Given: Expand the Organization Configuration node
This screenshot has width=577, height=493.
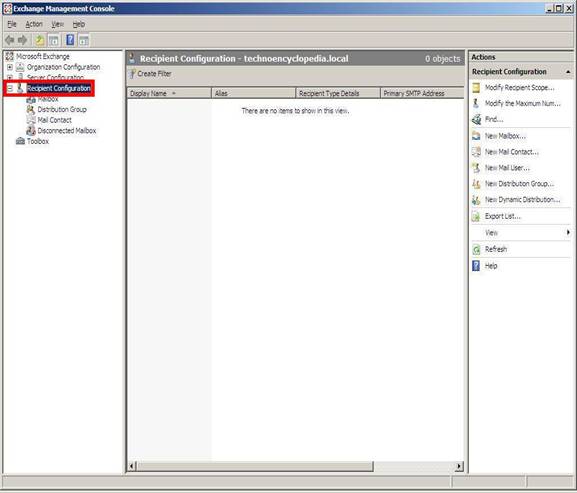Looking at the screenshot, I should [10, 67].
